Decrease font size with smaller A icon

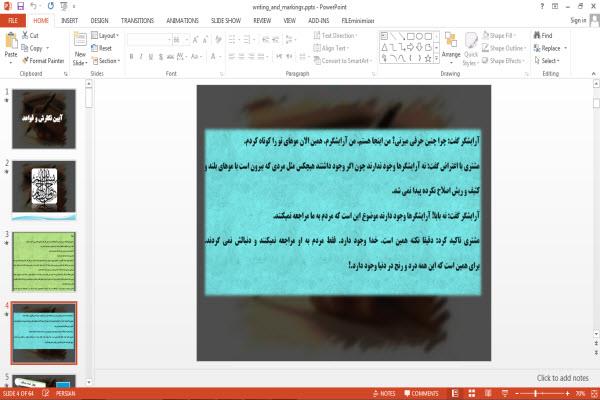click(205, 40)
